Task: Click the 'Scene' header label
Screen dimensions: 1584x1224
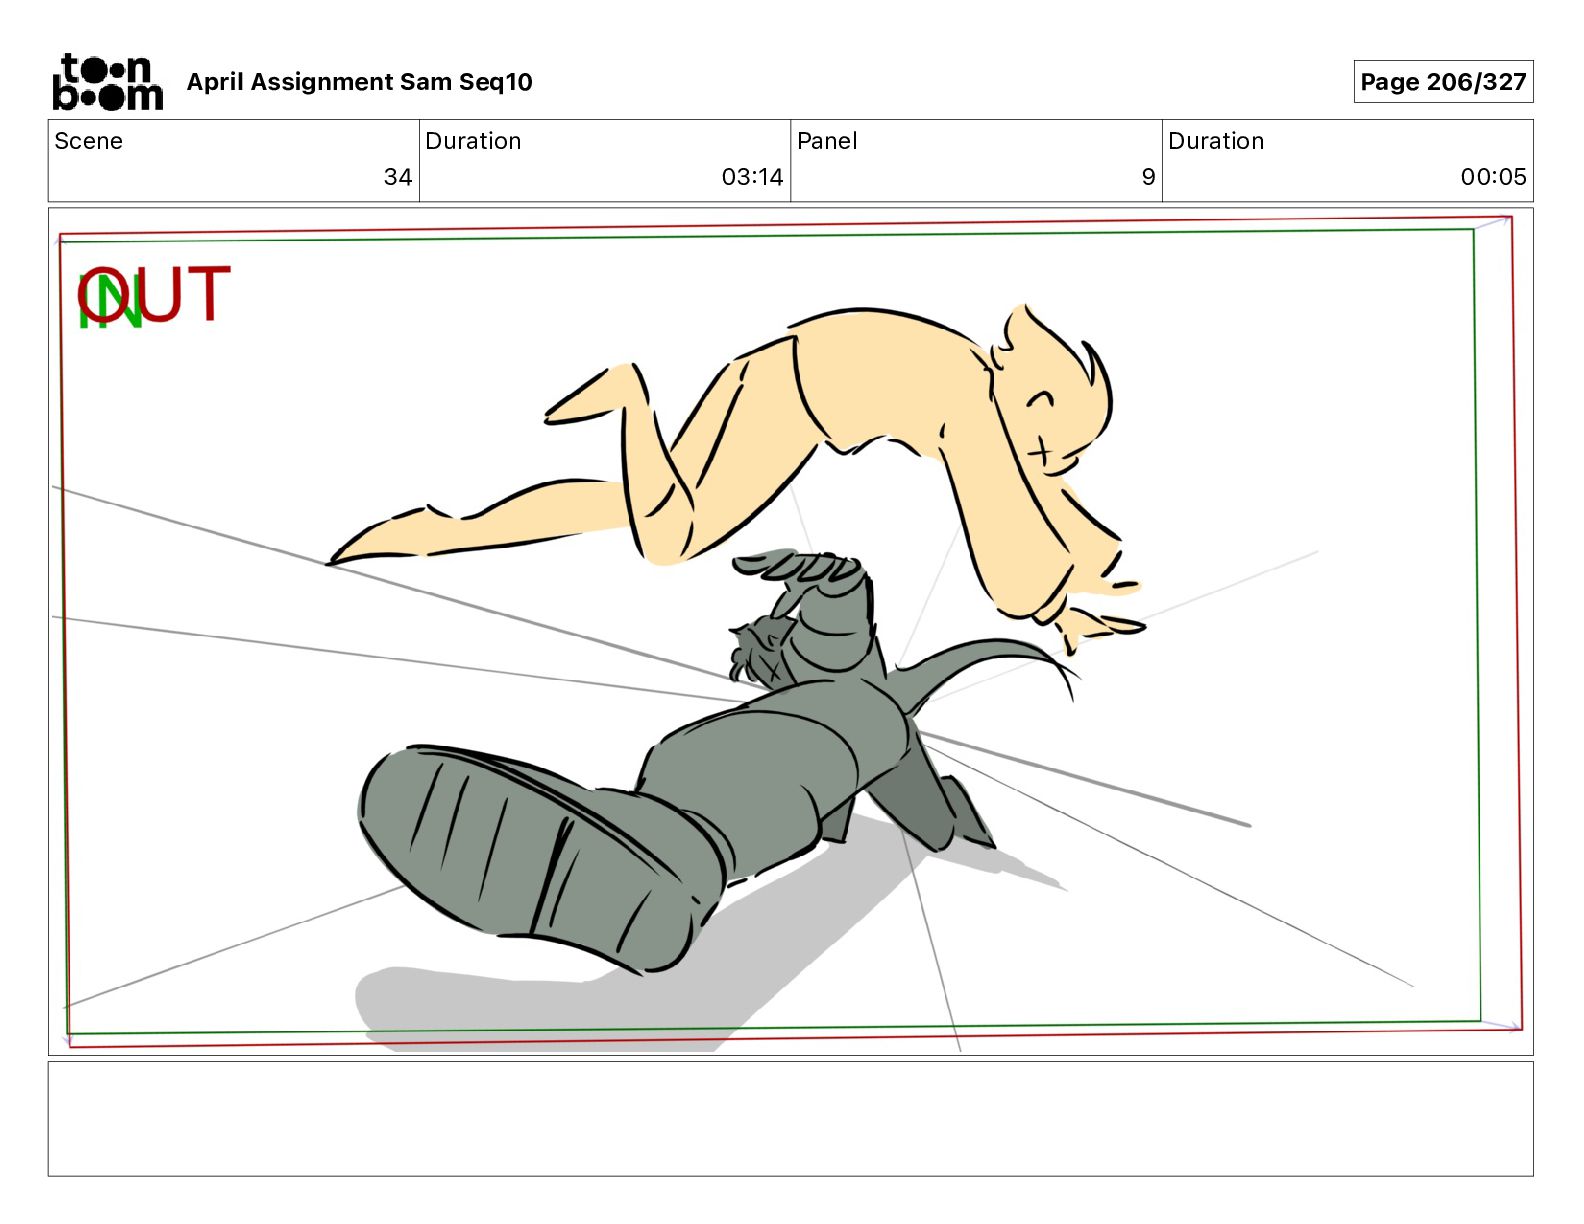Action: click(88, 141)
